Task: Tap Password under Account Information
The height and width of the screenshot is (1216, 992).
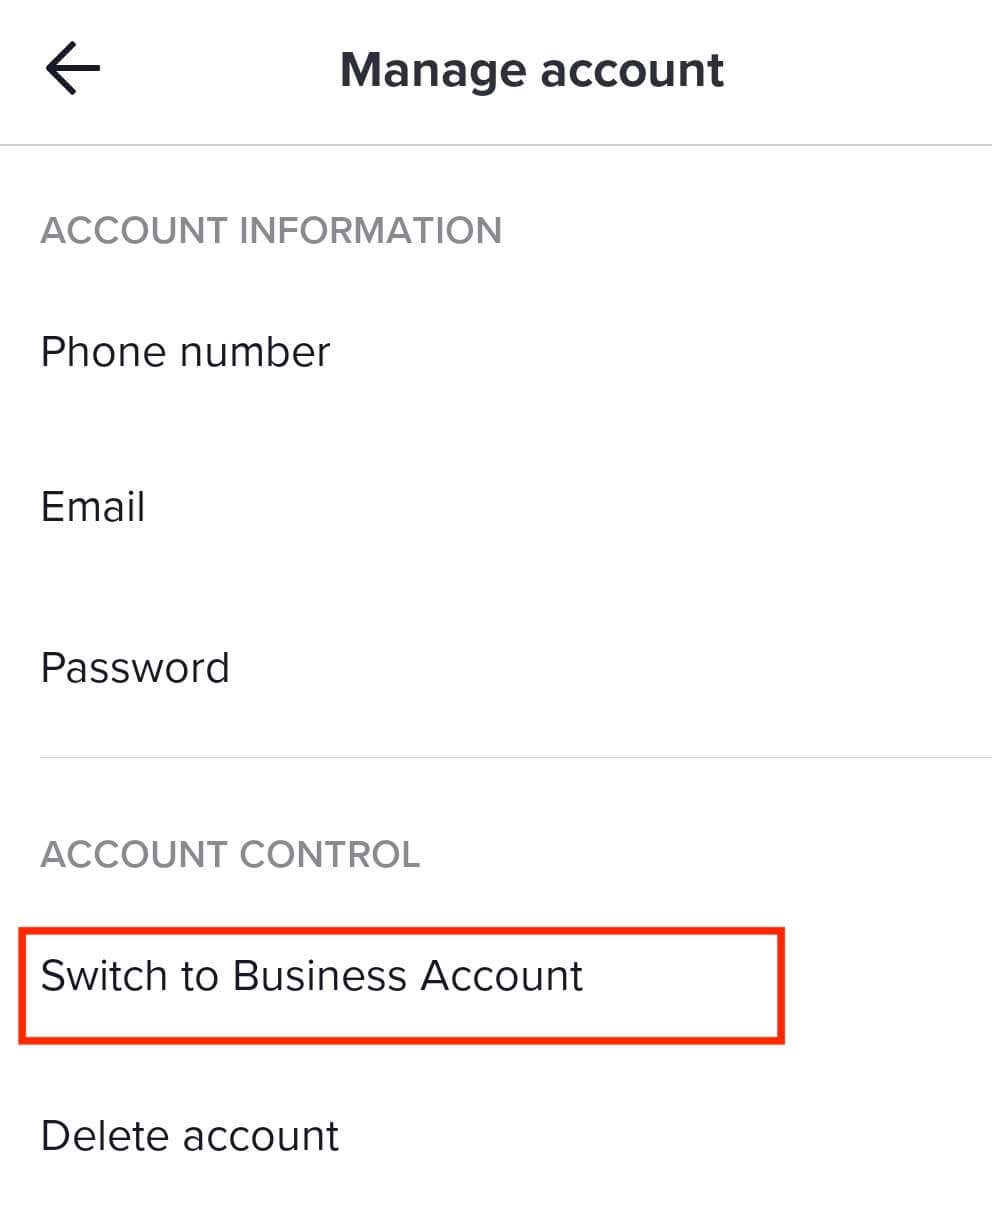Action: pyautogui.click(x=135, y=668)
